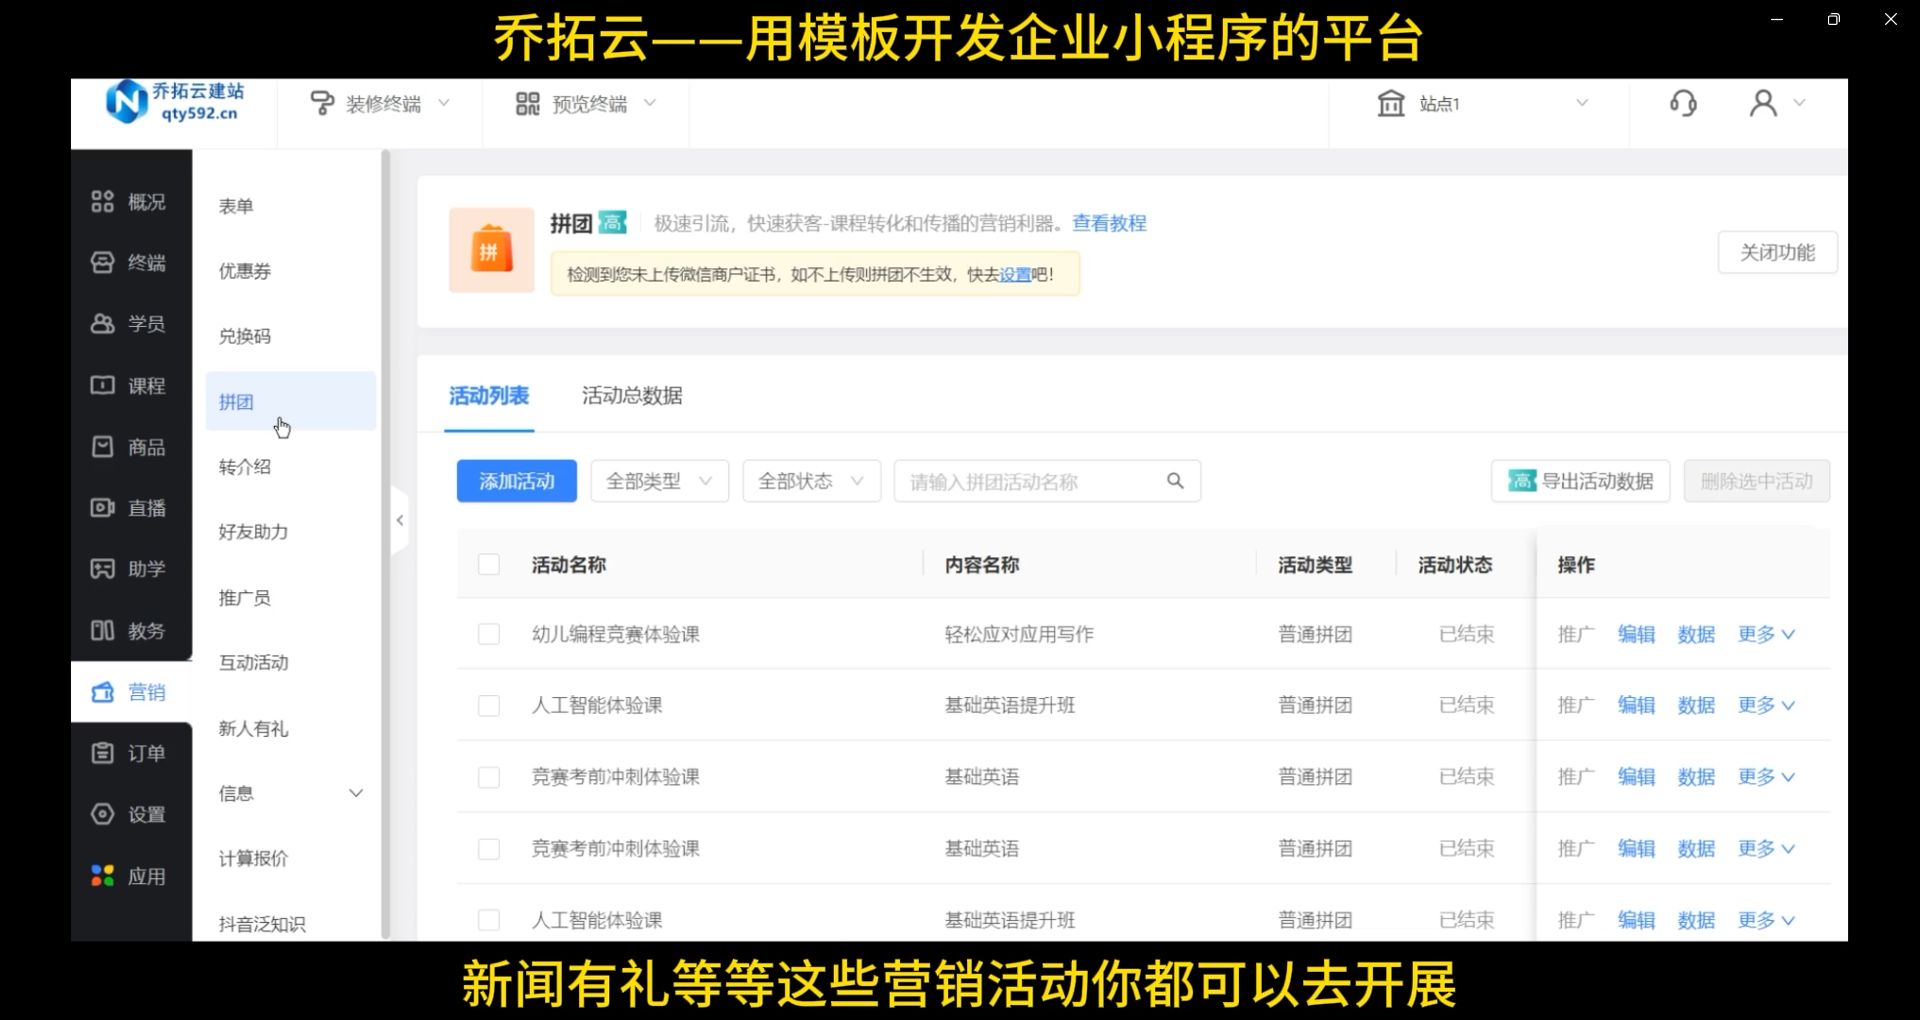This screenshot has height=1020, width=1920.
Task: Switch to the 活动列表 tab
Action: point(489,396)
